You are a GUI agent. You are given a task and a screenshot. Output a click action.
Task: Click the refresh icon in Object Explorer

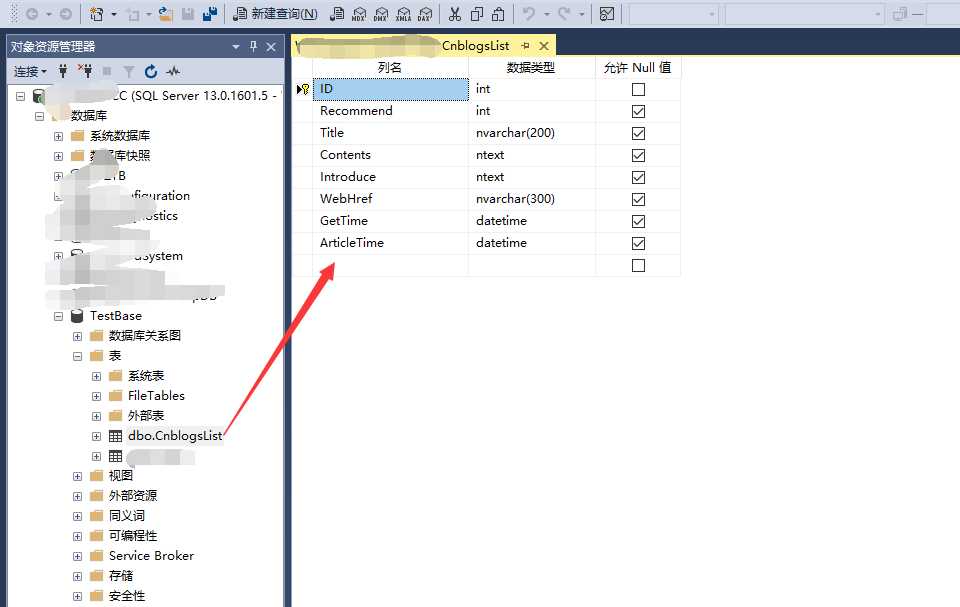pos(151,72)
